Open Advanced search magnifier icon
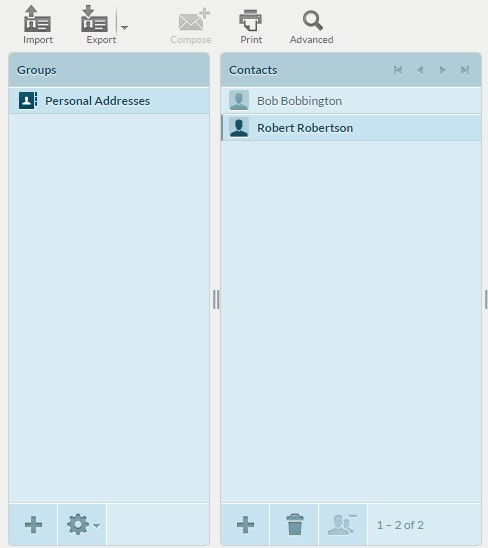The image size is (488, 548). click(312, 20)
